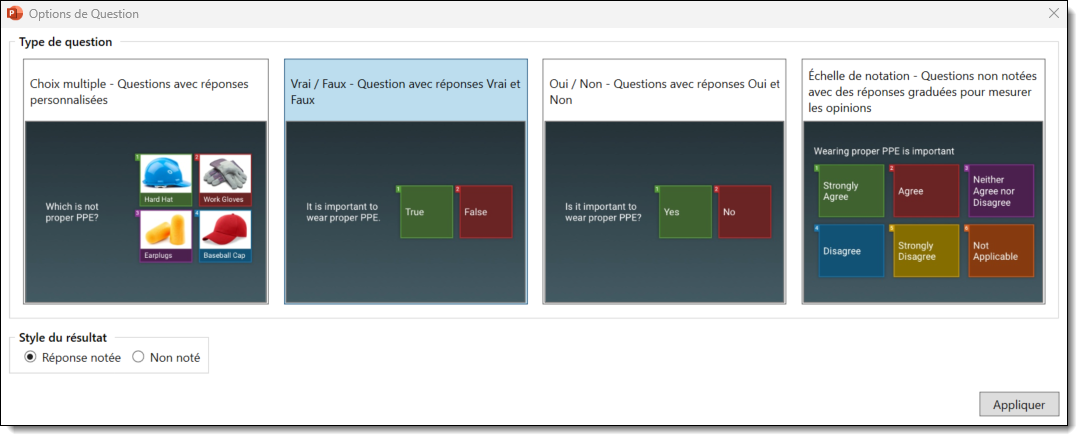Click the green True answer box
1083x441 pixels.
426,212
